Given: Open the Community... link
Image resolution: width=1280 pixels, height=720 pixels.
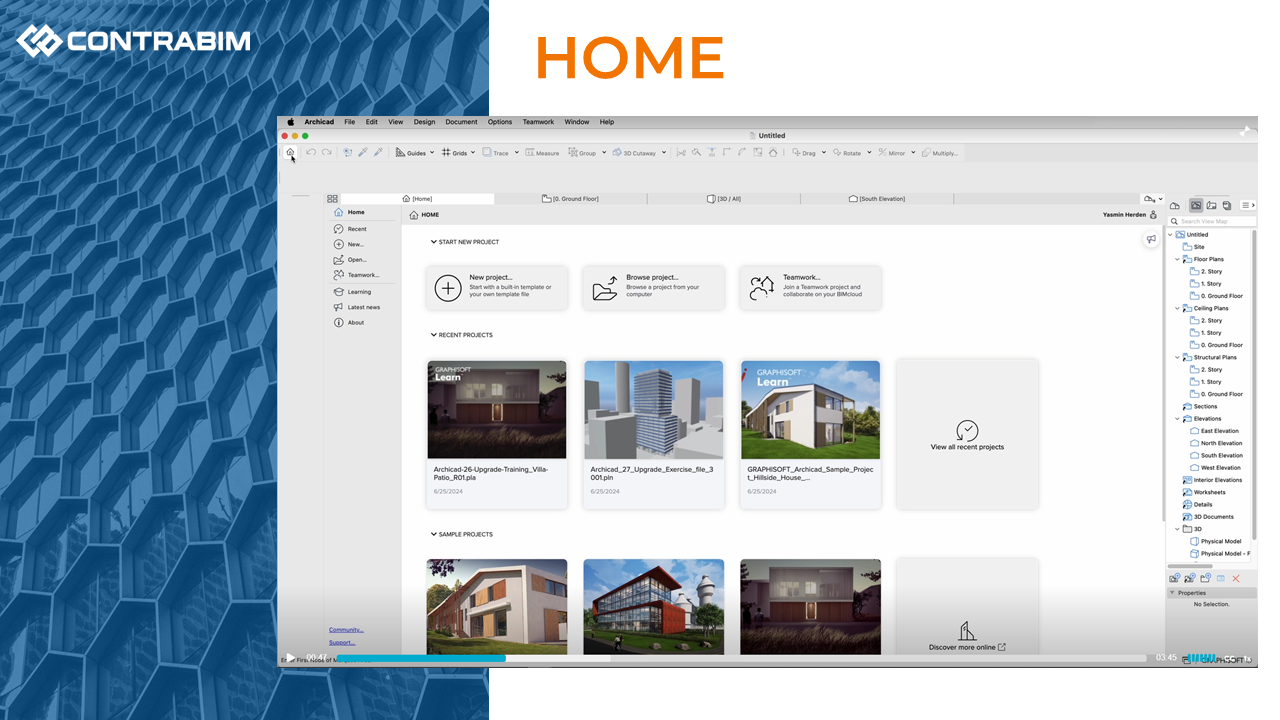Looking at the screenshot, I should tap(346, 630).
